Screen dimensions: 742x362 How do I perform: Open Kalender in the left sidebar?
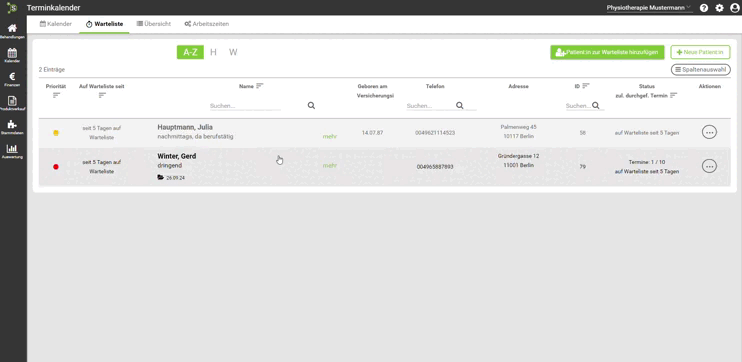pyautogui.click(x=12, y=55)
